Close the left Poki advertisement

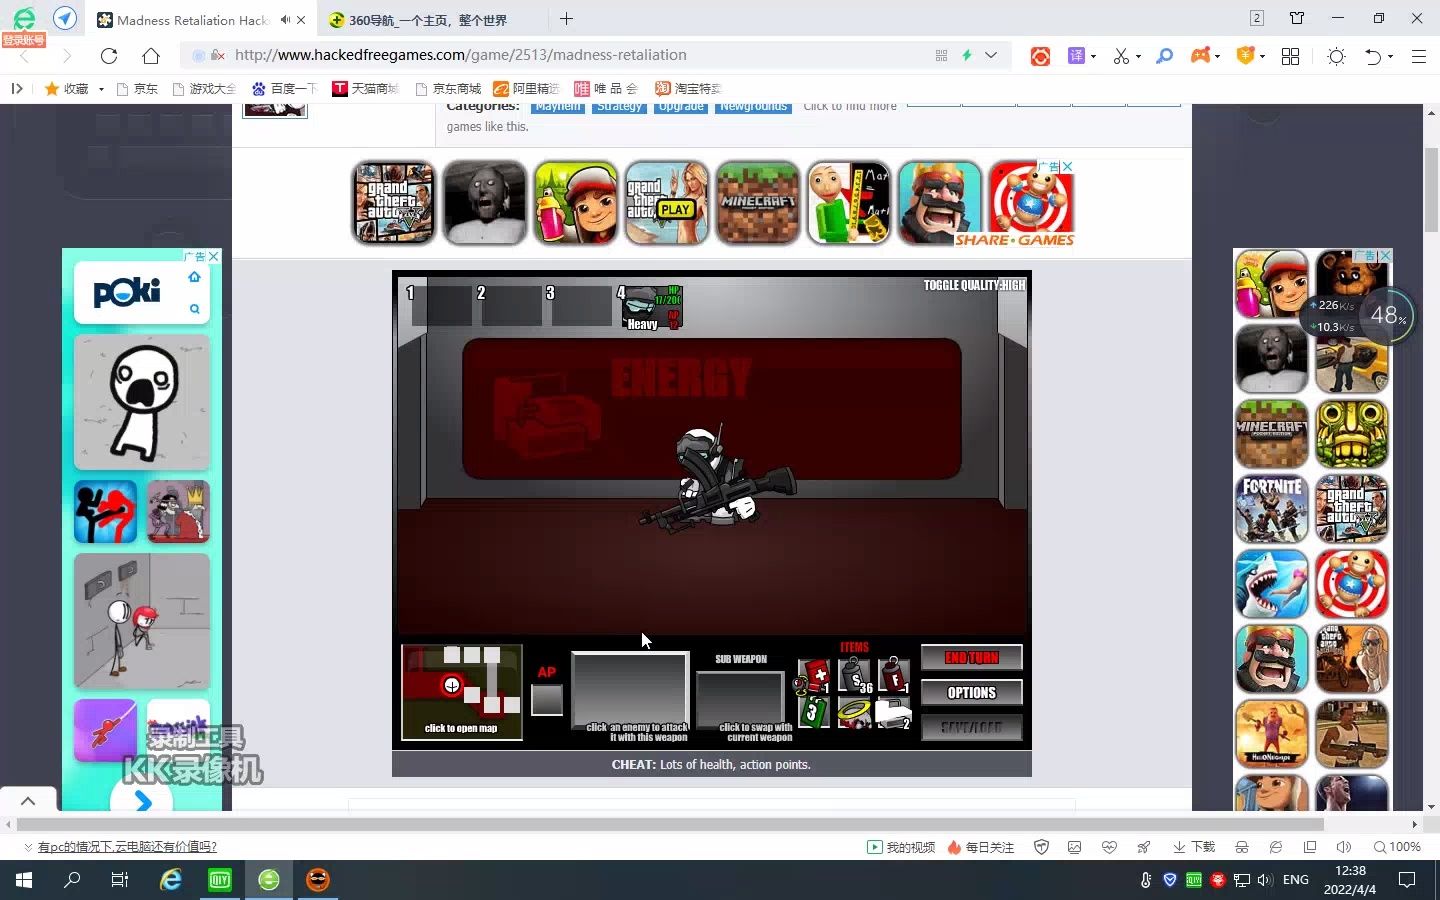[213, 256]
